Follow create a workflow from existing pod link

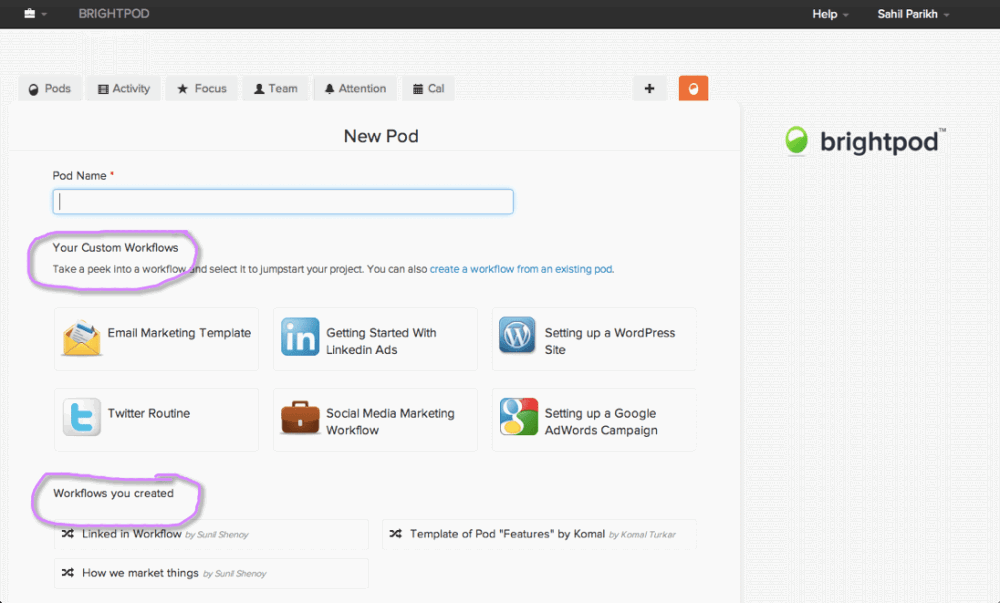point(521,269)
